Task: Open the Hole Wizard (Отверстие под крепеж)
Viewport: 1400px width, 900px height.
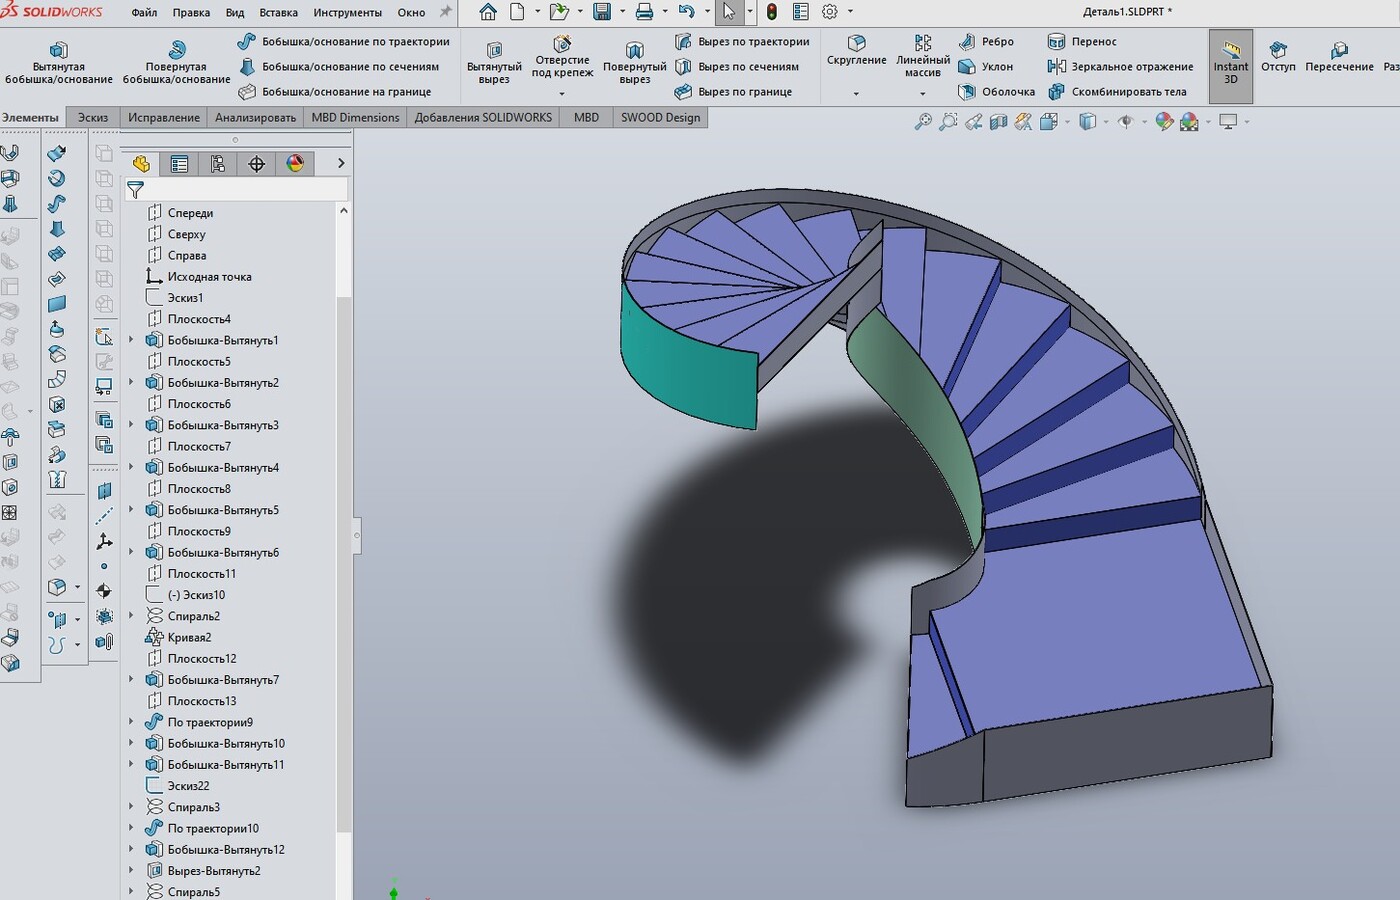Action: tap(562, 44)
